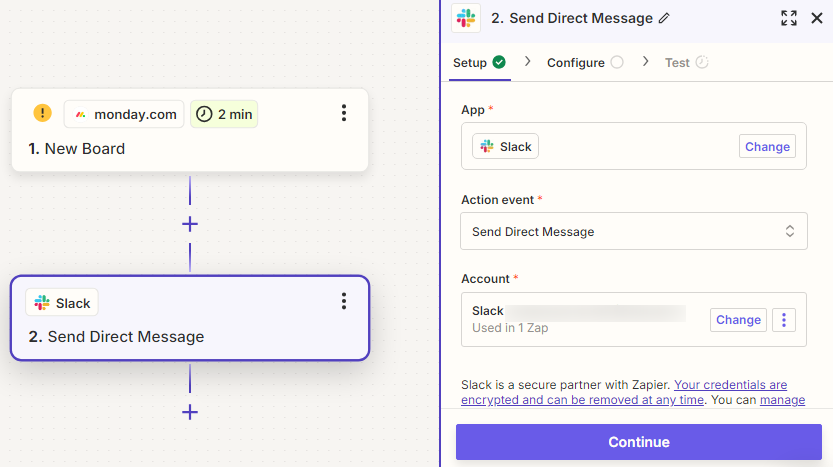Change the selected Slack app
This screenshot has width=833, height=467.
pos(767,147)
